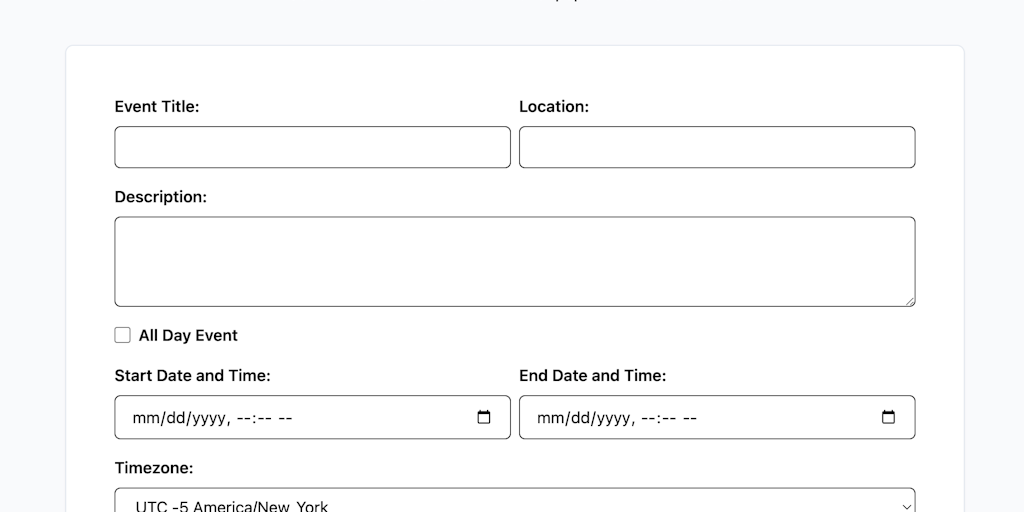Click inside the Description text area

514,261
